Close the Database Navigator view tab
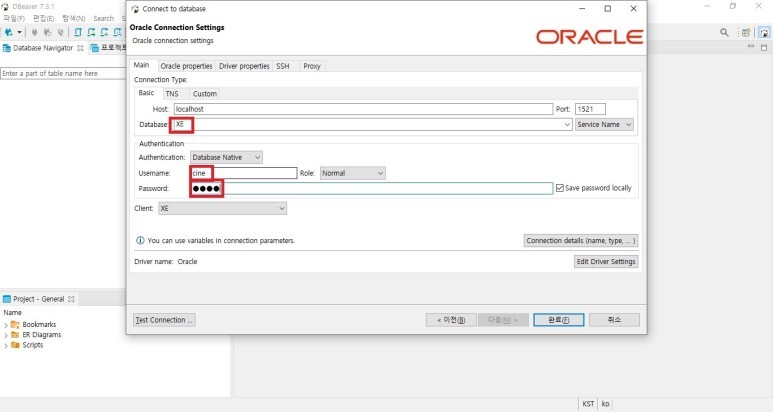 pos(80,48)
